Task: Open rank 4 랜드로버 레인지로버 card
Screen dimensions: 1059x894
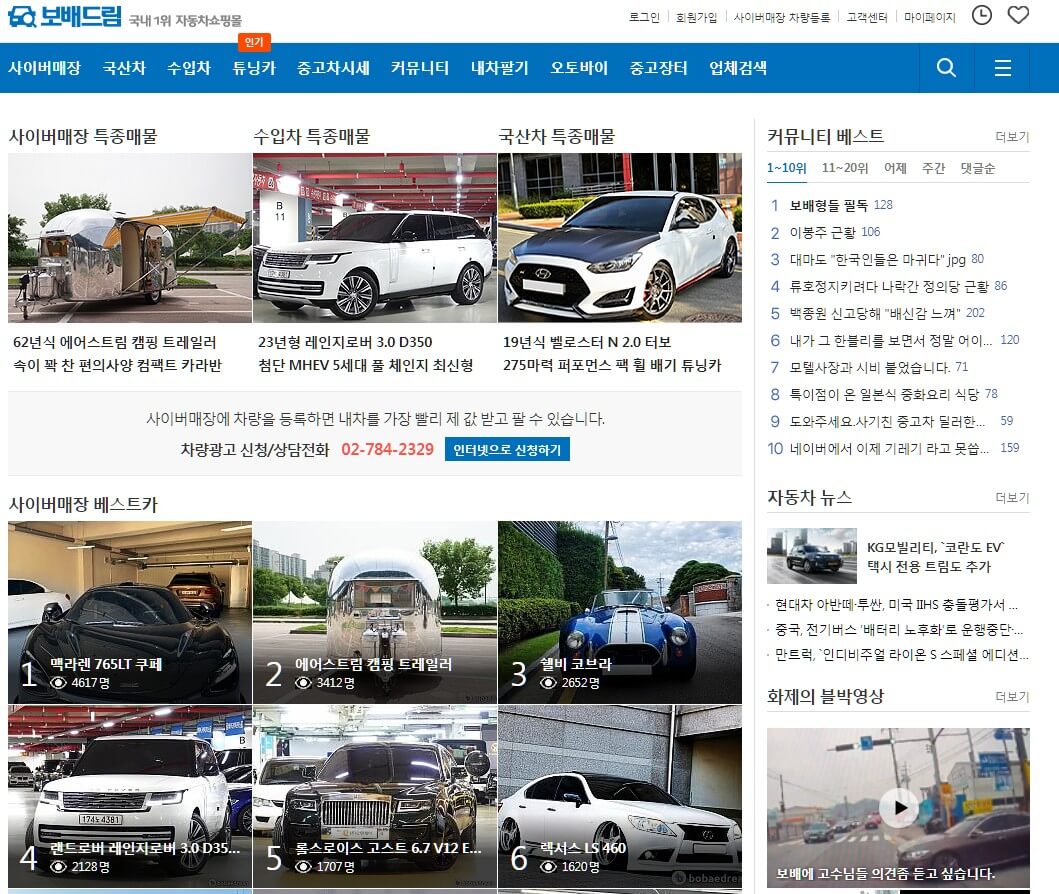Action: point(130,797)
